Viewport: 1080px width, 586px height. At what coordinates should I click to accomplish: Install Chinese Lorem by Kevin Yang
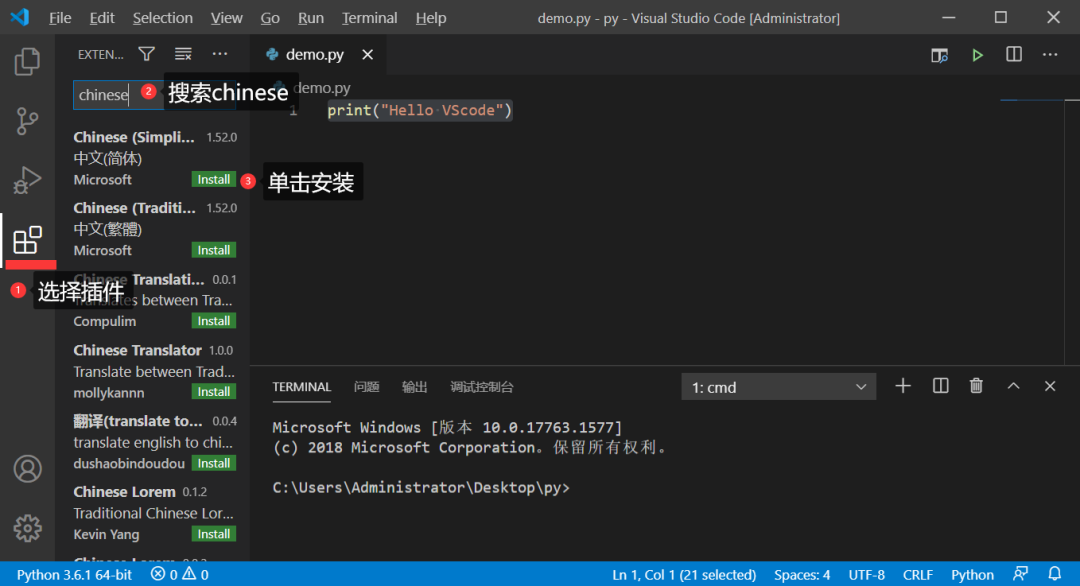pos(214,534)
